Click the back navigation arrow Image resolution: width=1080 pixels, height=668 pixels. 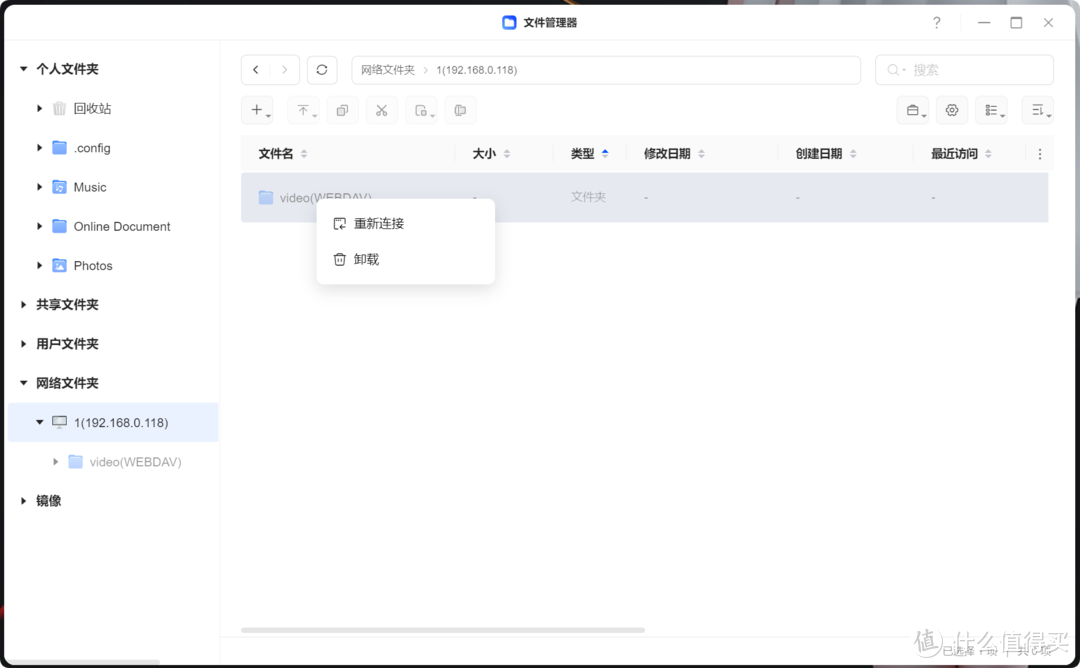[255, 69]
